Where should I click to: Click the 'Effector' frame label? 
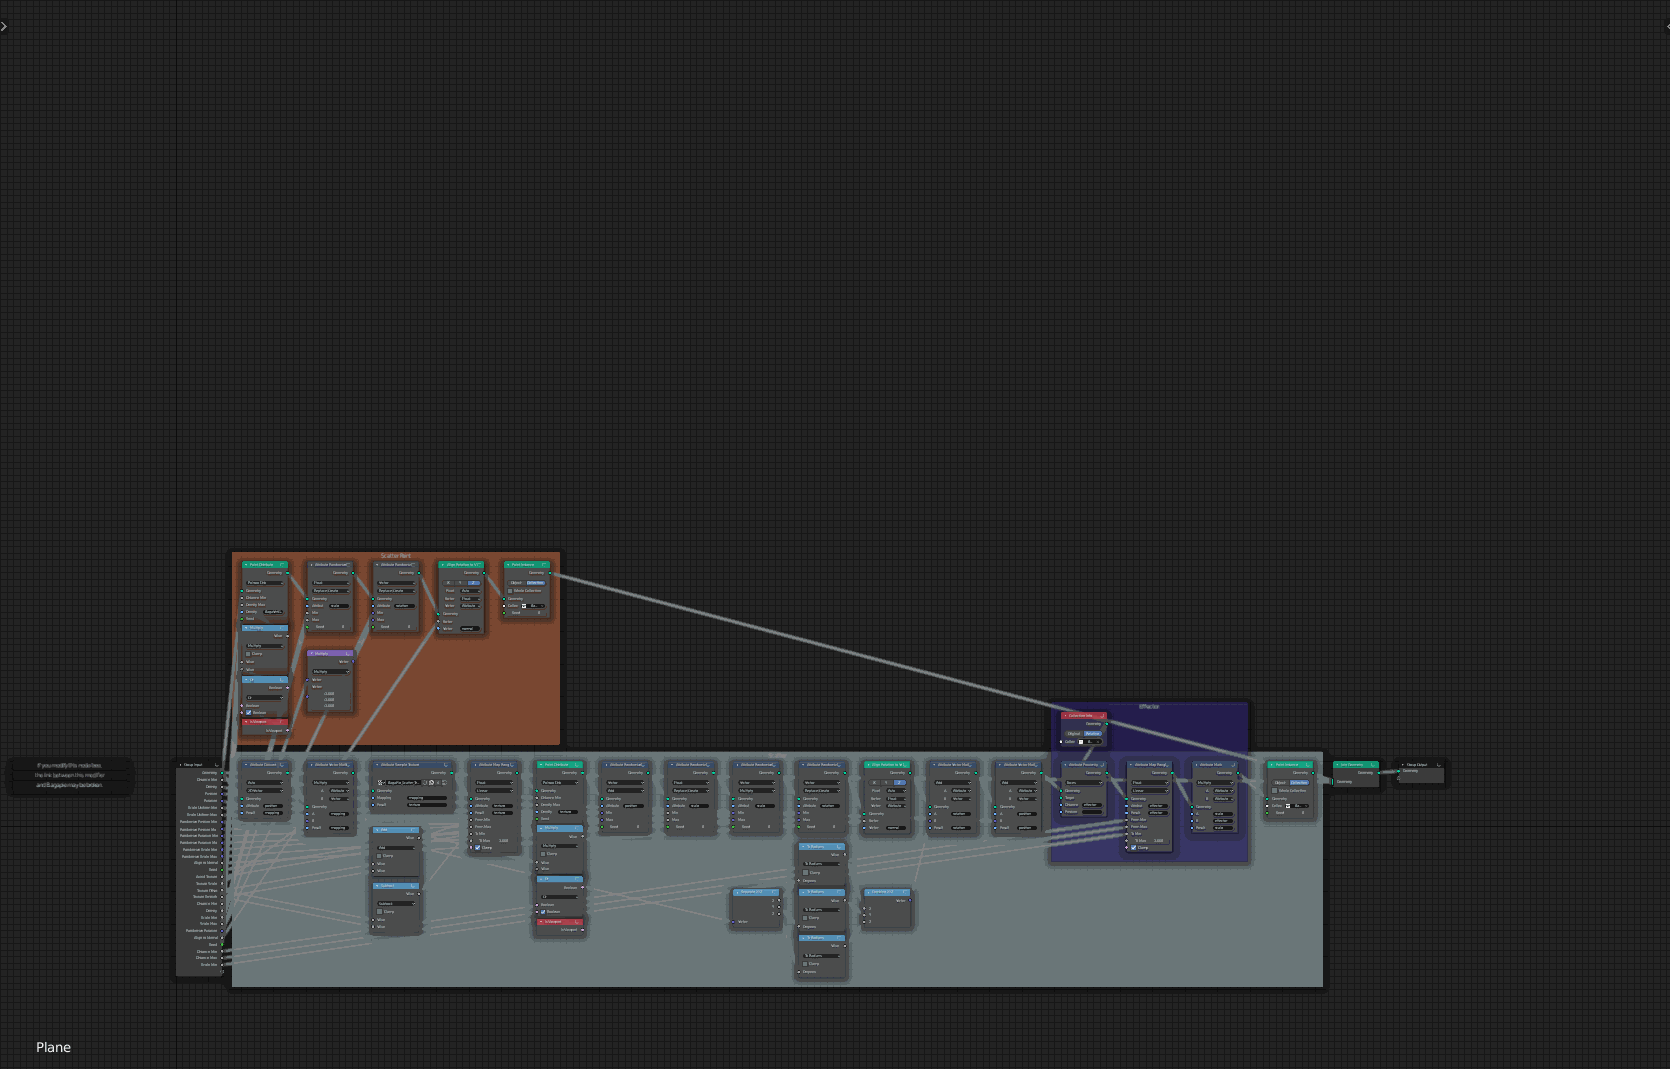pyautogui.click(x=1149, y=706)
